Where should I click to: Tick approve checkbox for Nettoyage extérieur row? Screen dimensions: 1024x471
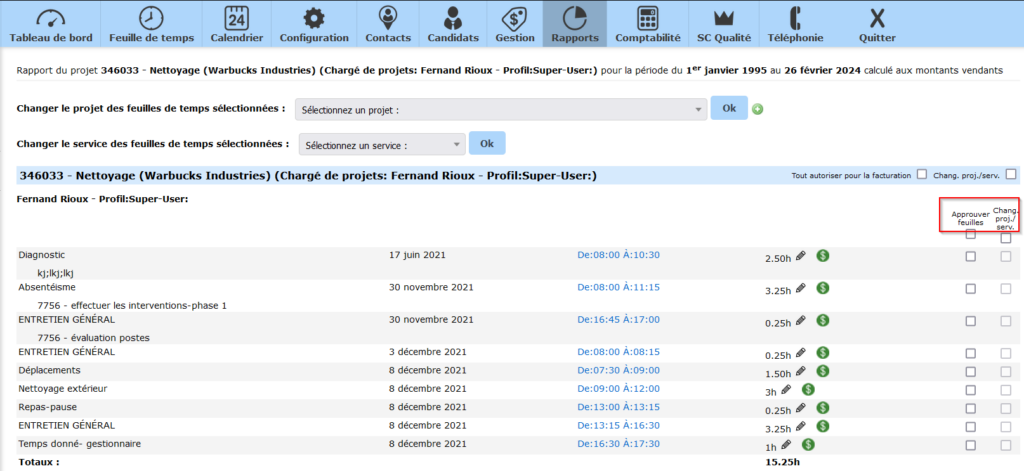pos(970,389)
